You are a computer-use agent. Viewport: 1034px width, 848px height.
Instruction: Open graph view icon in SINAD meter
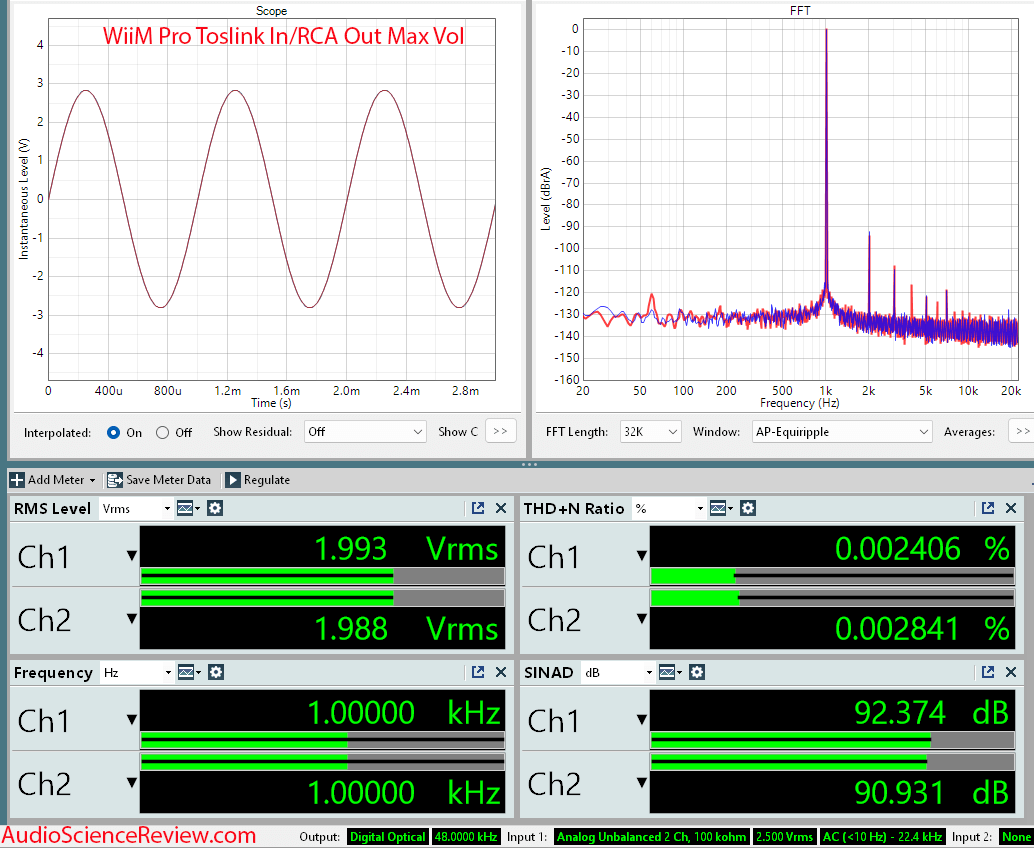coord(667,673)
